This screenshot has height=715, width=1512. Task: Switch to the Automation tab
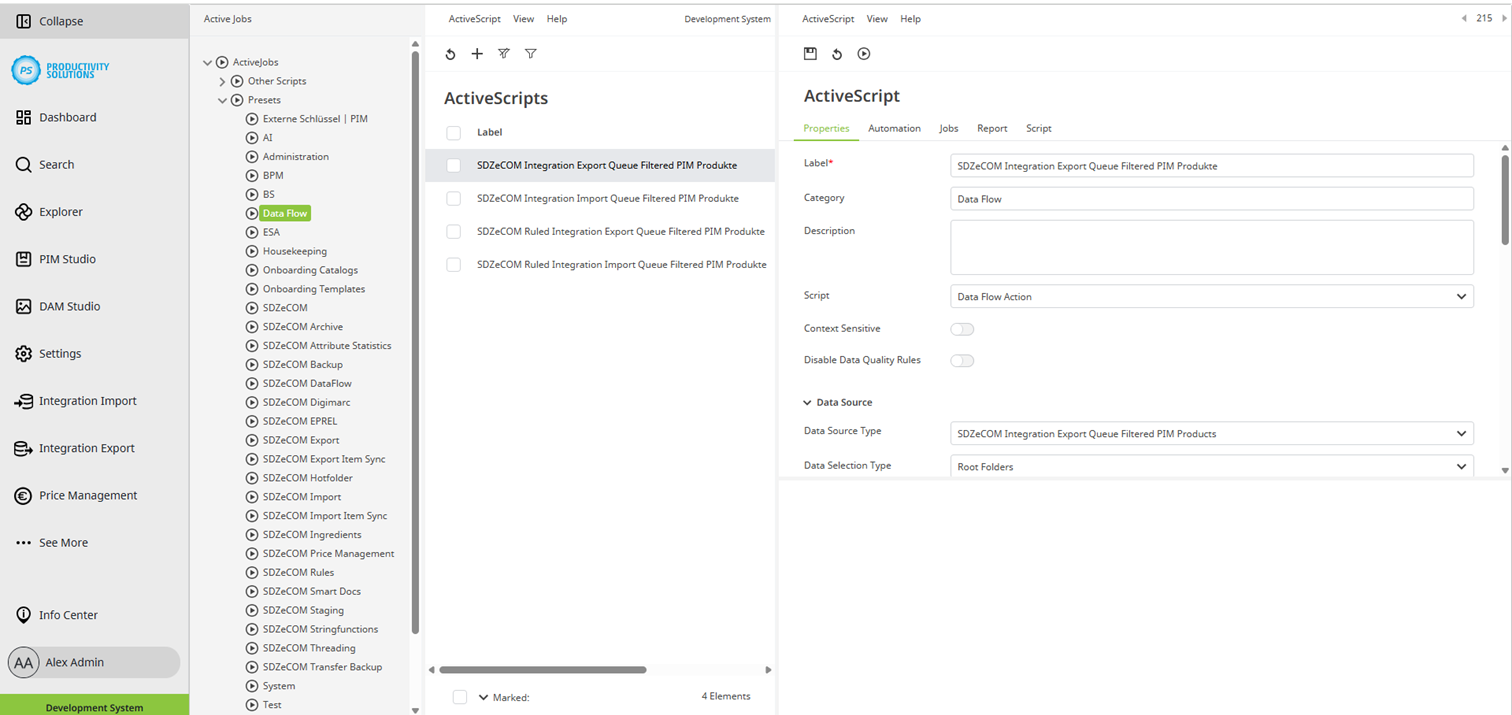click(894, 128)
